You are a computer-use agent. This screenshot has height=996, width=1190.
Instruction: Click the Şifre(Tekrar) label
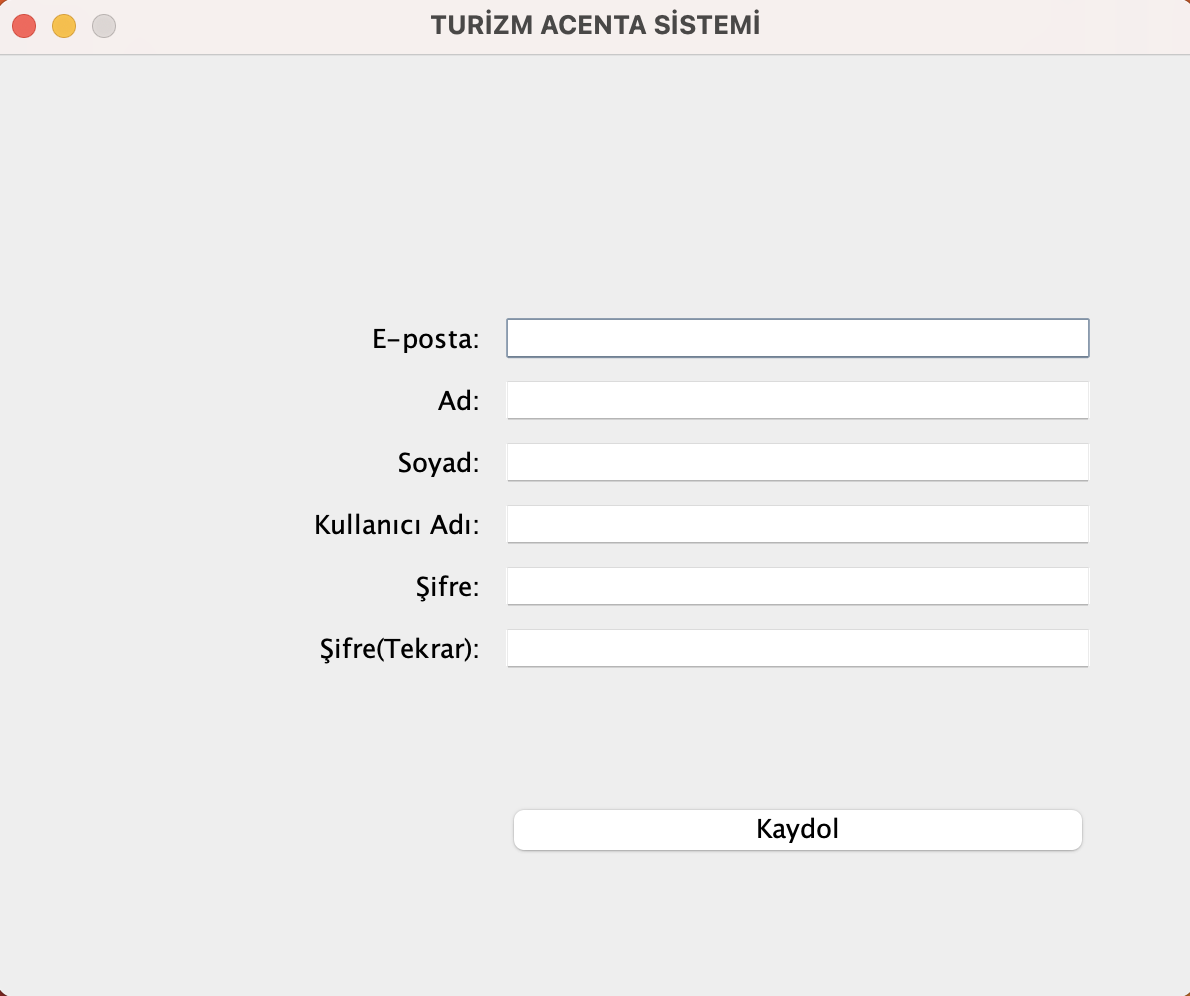(397, 649)
